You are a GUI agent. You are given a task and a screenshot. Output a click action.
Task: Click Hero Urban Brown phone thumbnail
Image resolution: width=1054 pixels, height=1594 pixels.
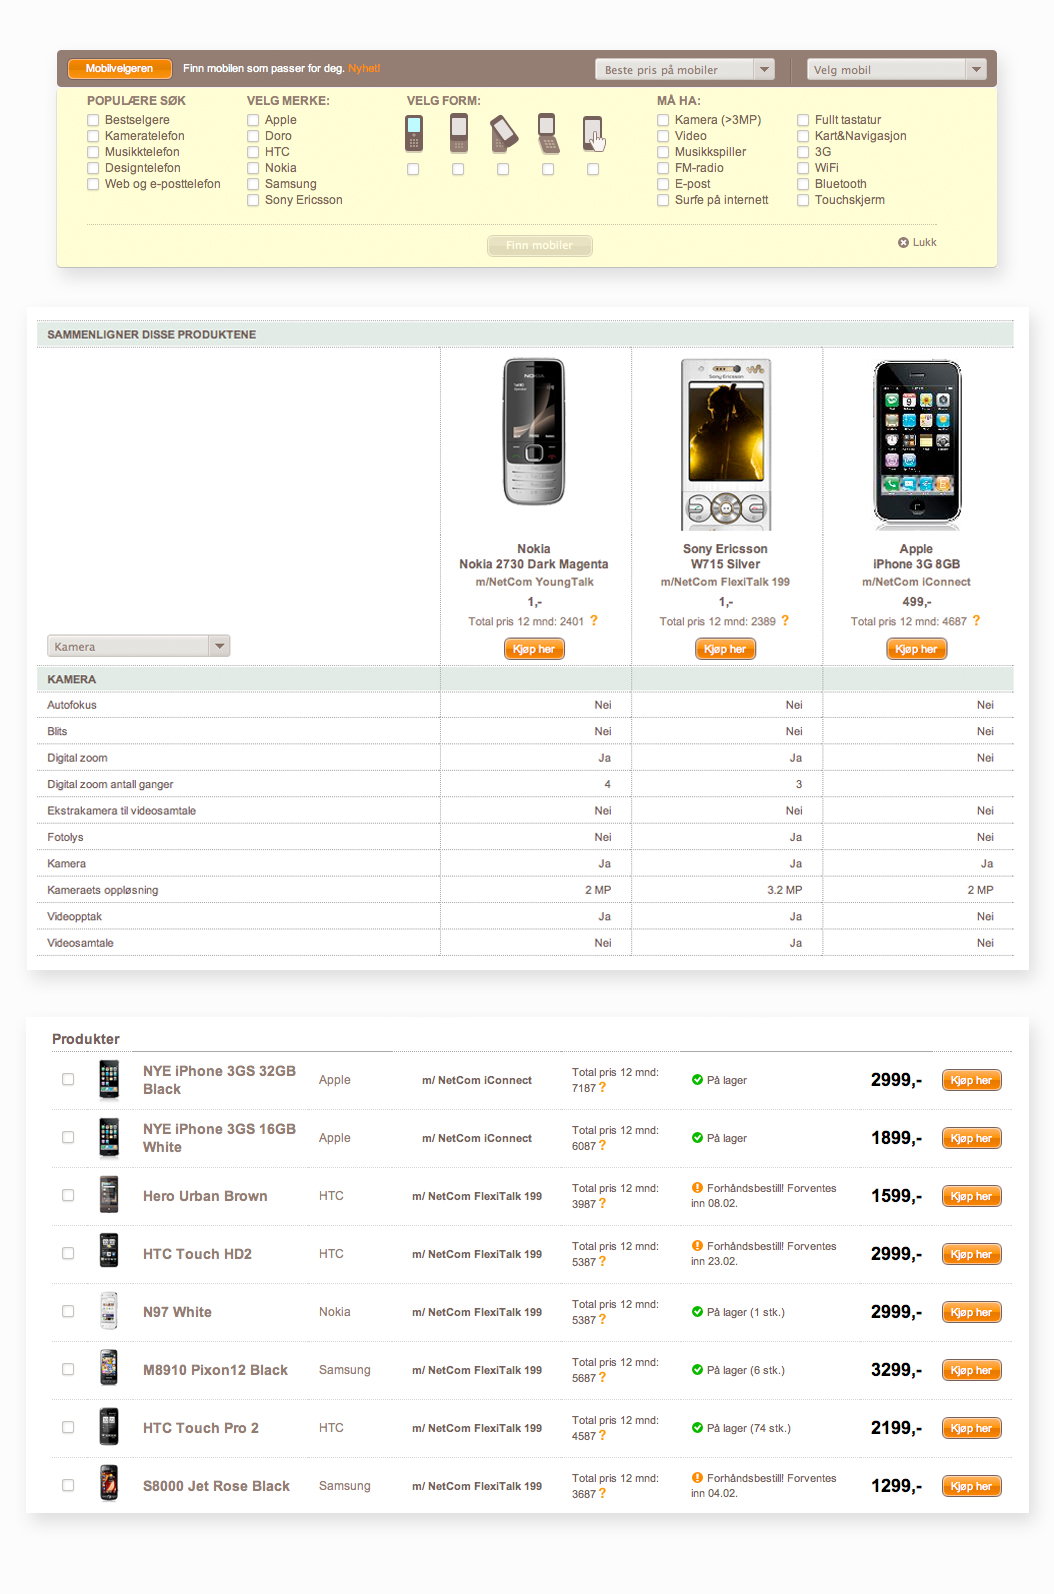point(109,1196)
